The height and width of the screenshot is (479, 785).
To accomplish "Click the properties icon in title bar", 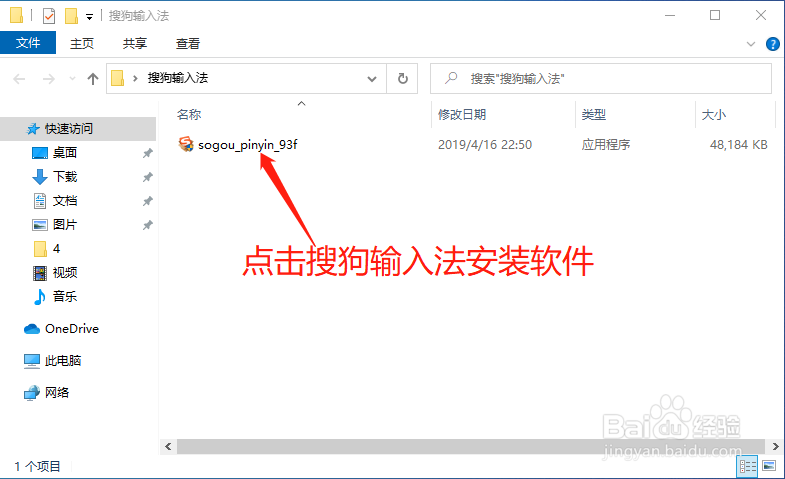I will click(49, 16).
